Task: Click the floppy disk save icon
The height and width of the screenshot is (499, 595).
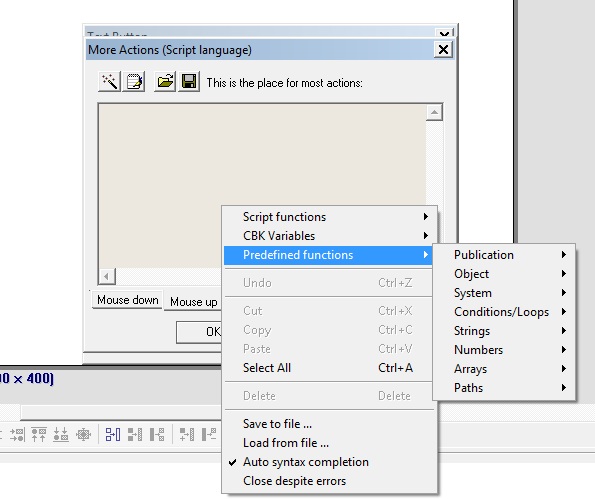Action: [189, 81]
